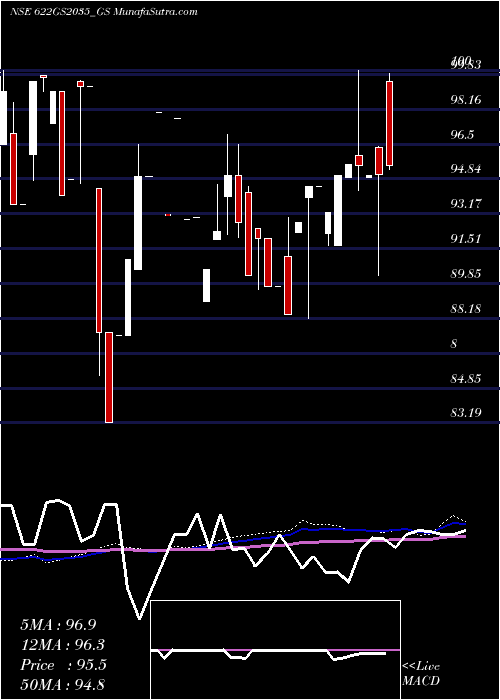Select the 84.85 price axis label
Image resolution: width=500 pixels, height=700 pixels.
coord(466,379)
